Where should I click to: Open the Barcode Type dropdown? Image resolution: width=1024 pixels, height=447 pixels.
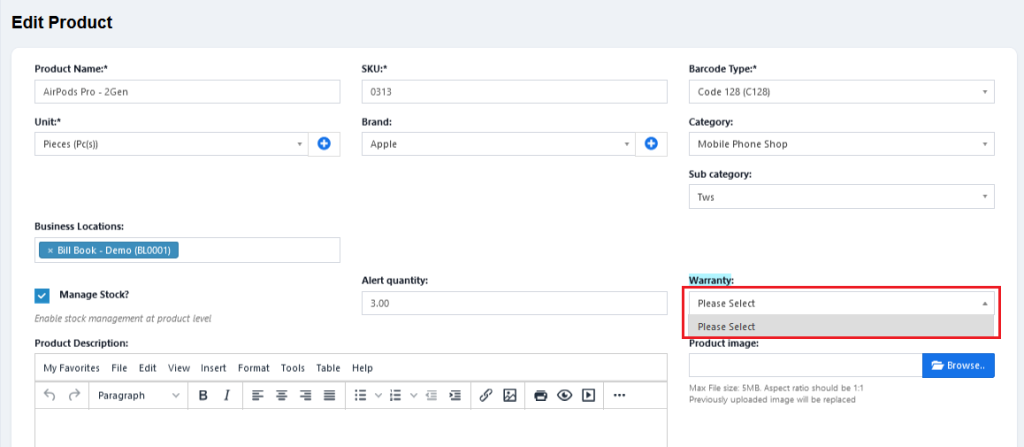(841, 92)
